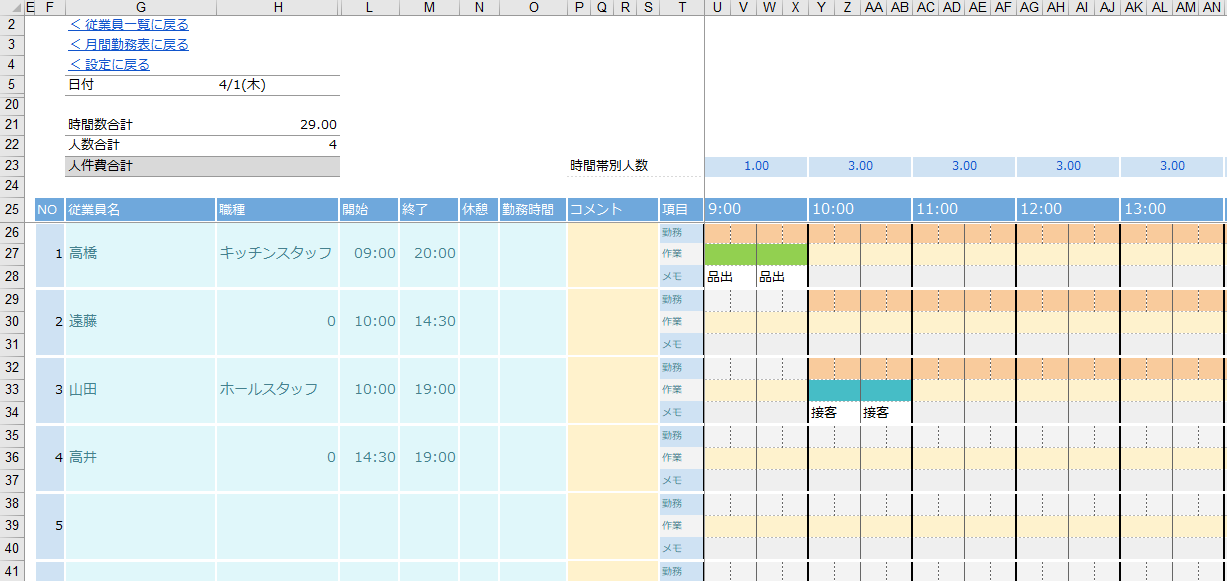Select the 13:00 time header cell
This screenshot has width=1227, height=581.
(1171, 209)
